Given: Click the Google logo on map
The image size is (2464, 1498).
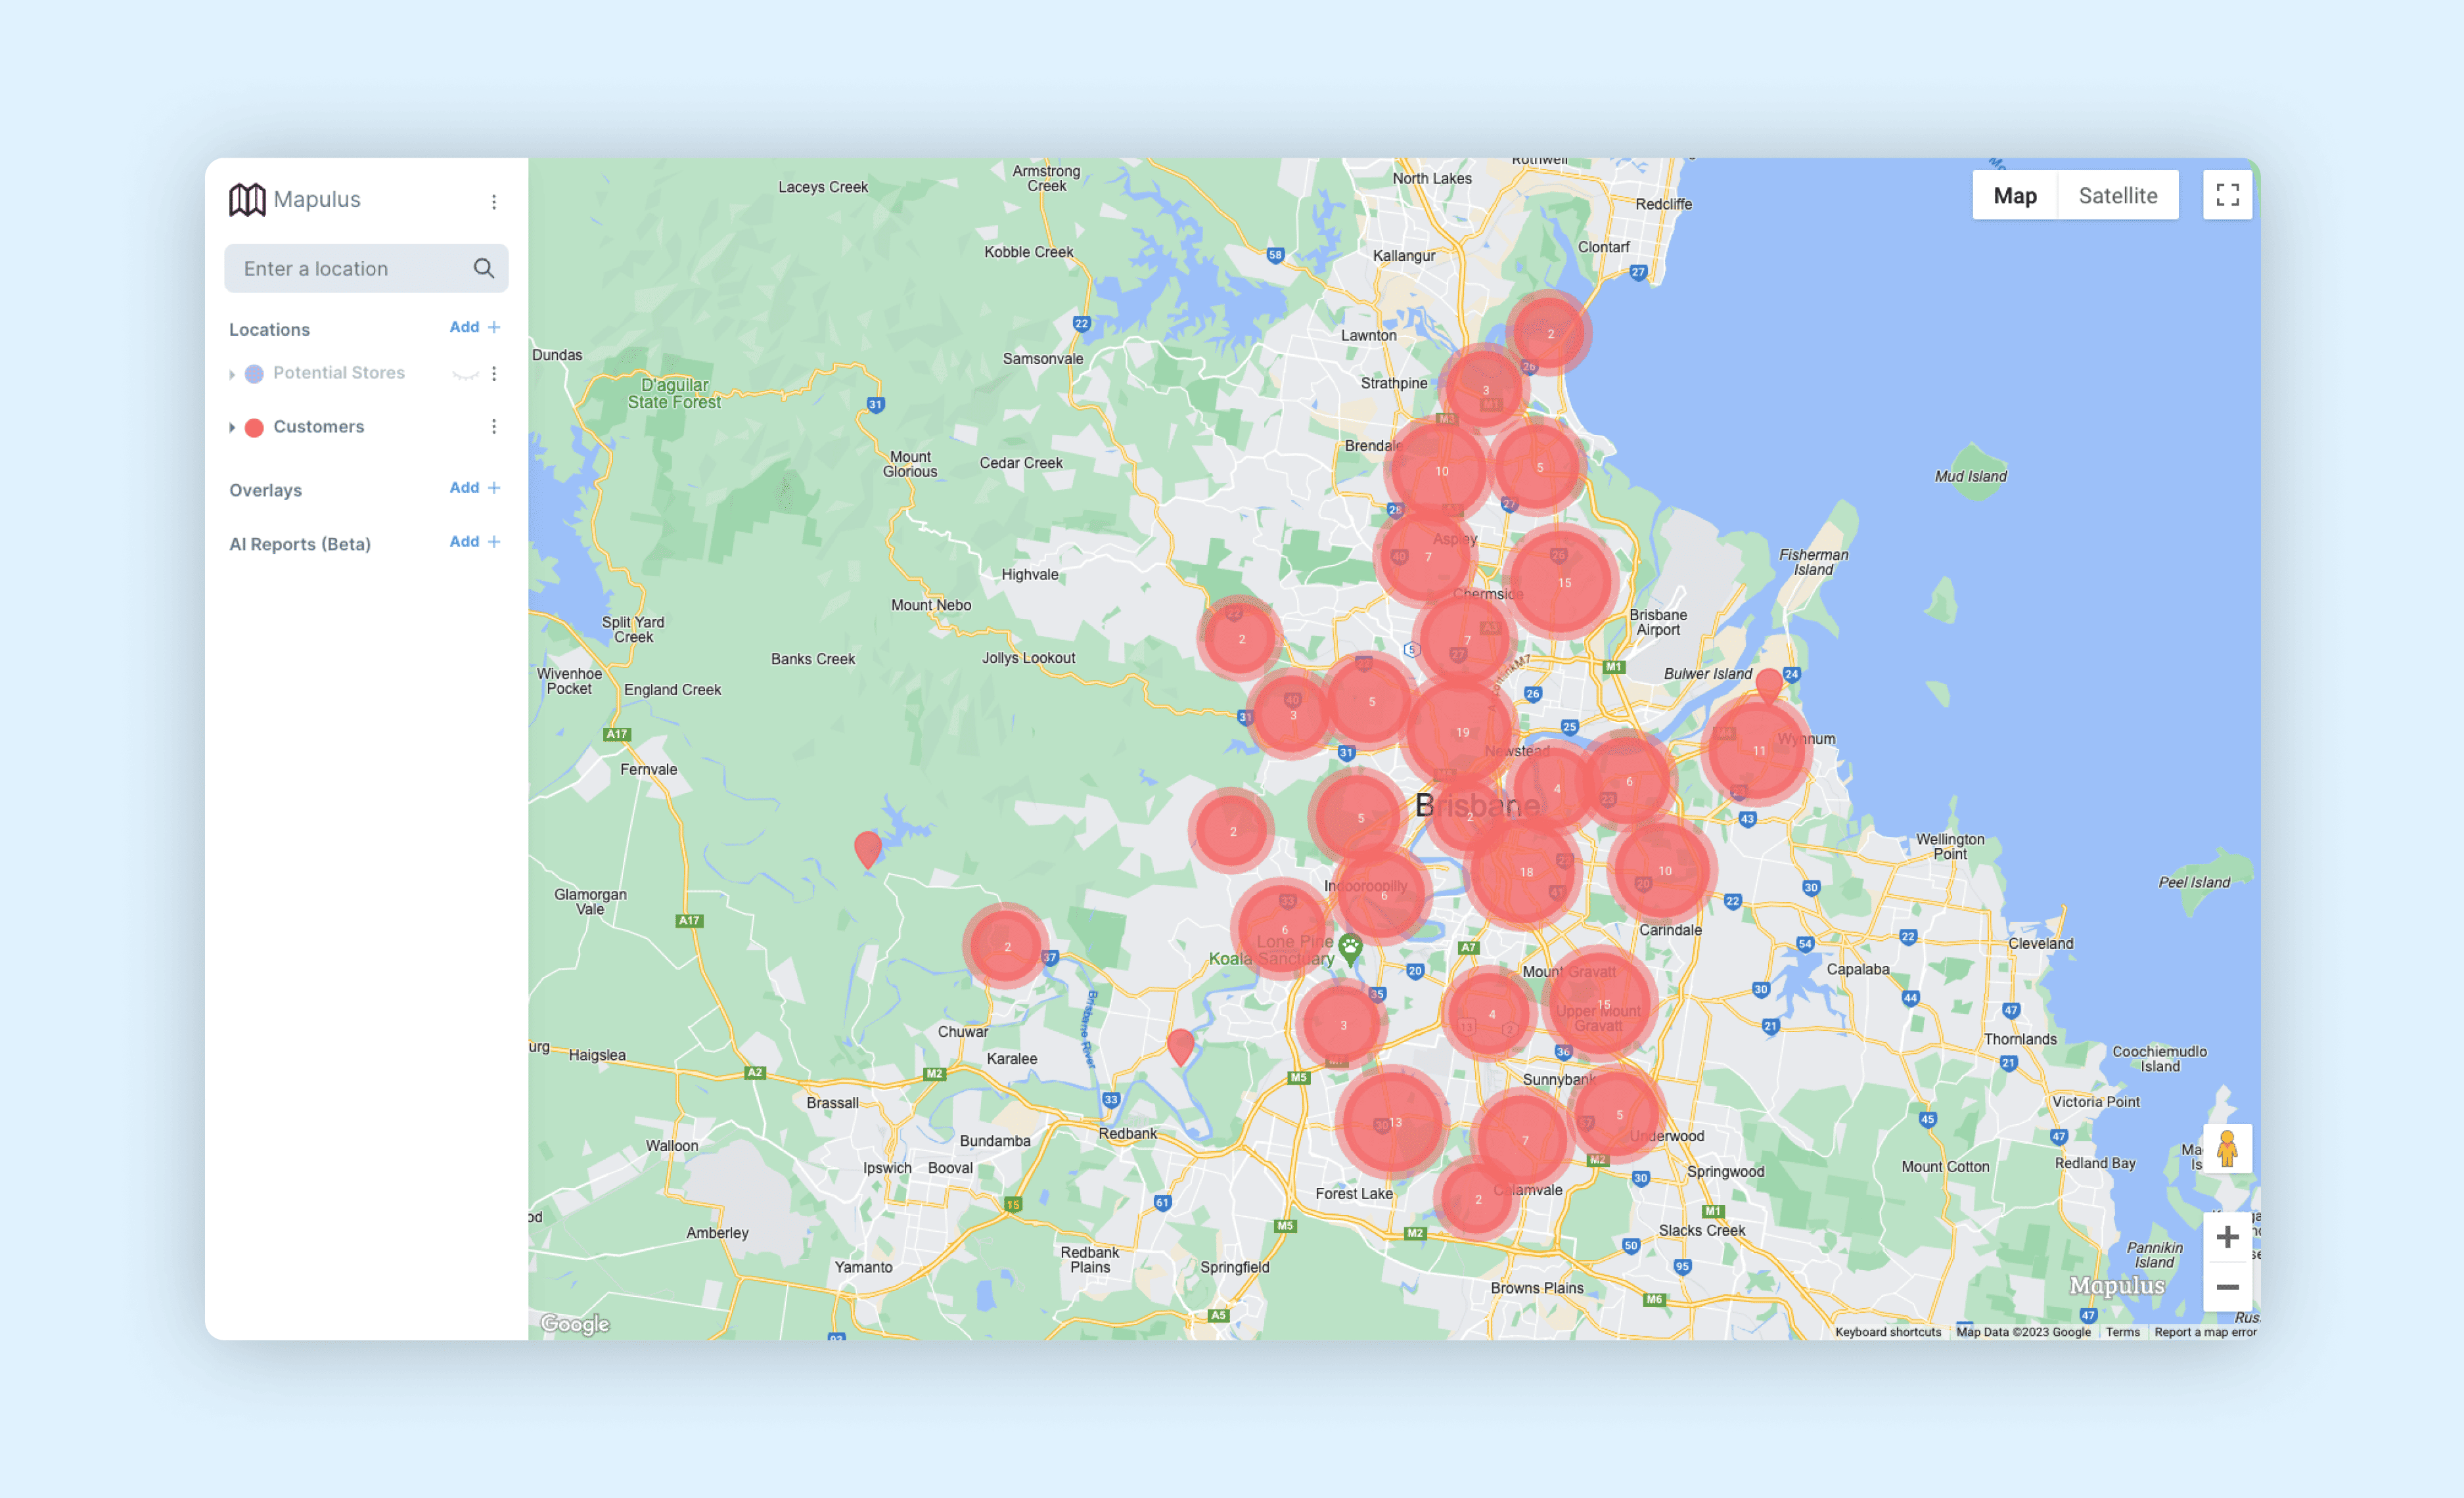Looking at the screenshot, I should coord(575,1324).
